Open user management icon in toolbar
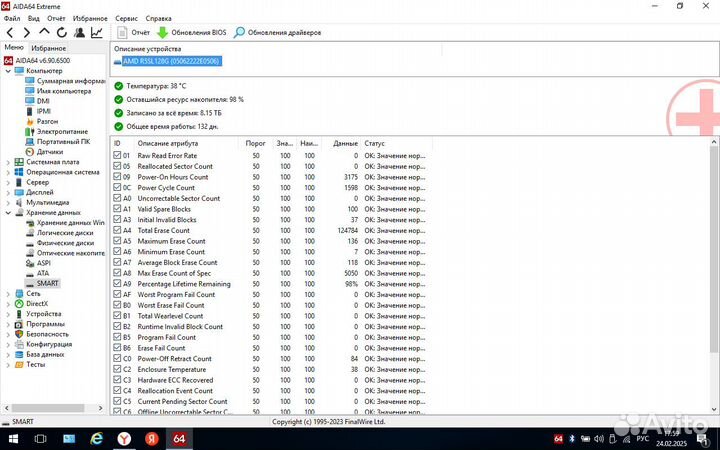The height and width of the screenshot is (450, 720). click(x=79, y=33)
